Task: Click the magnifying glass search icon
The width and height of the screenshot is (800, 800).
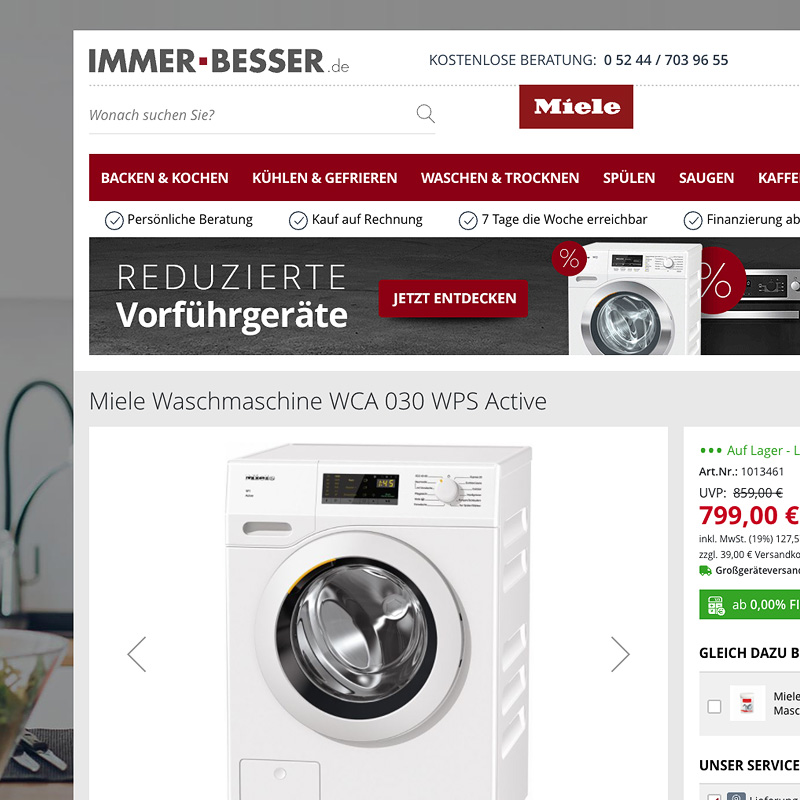Action: [426, 113]
